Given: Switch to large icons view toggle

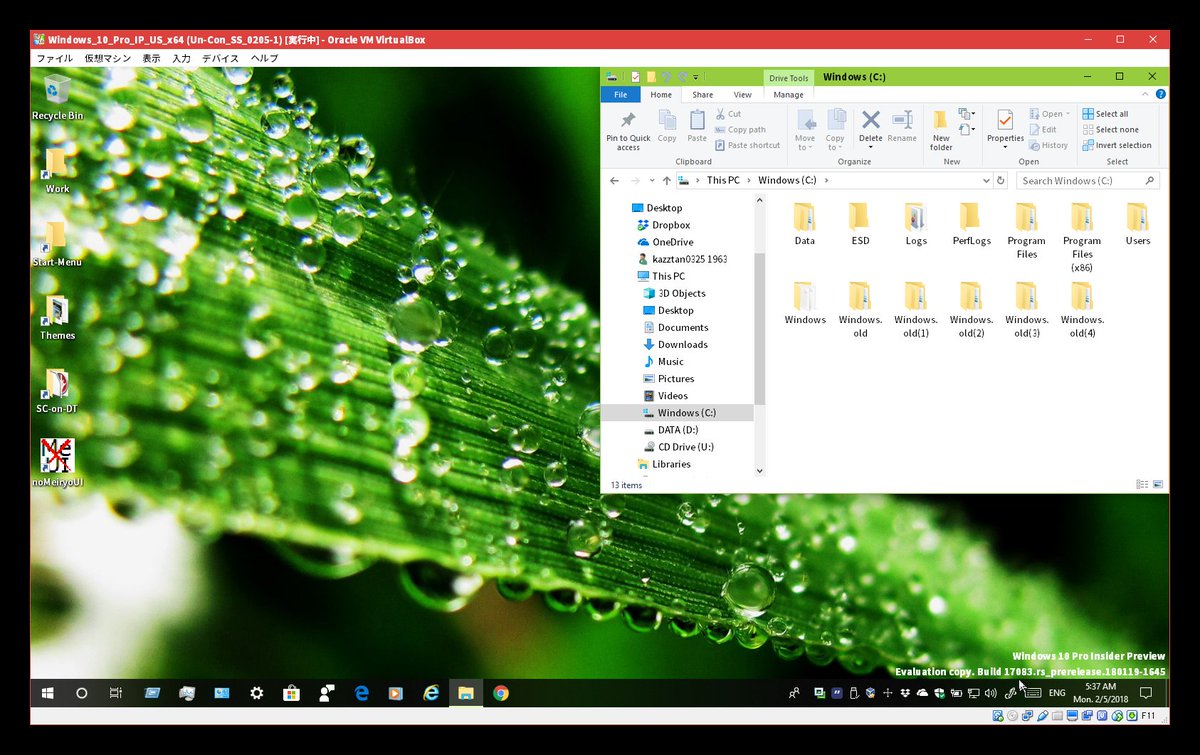Looking at the screenshot, I should (x=1159, y=484).
